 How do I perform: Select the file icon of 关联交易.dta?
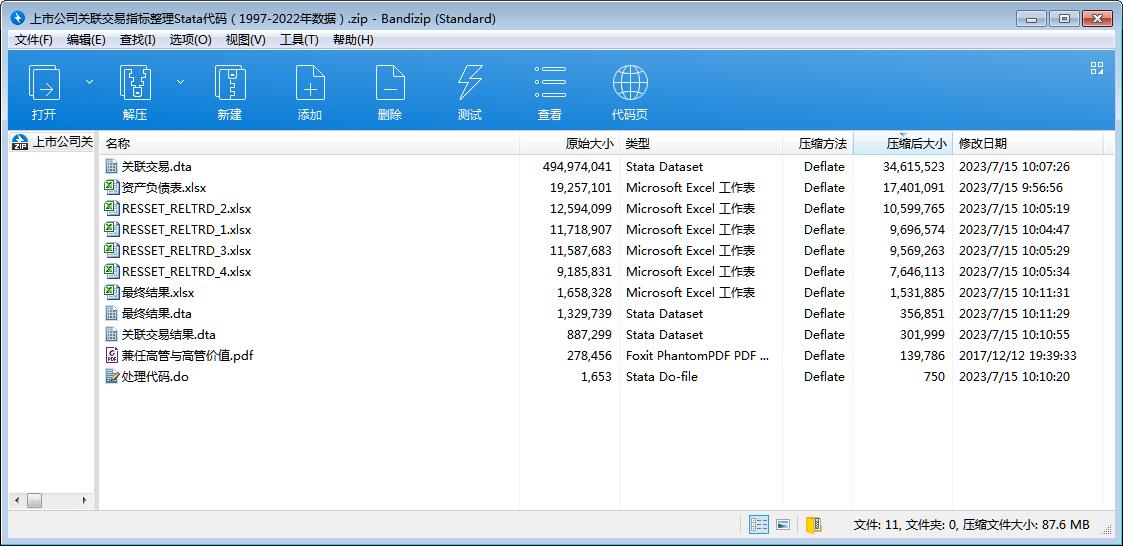click(111, 166)
